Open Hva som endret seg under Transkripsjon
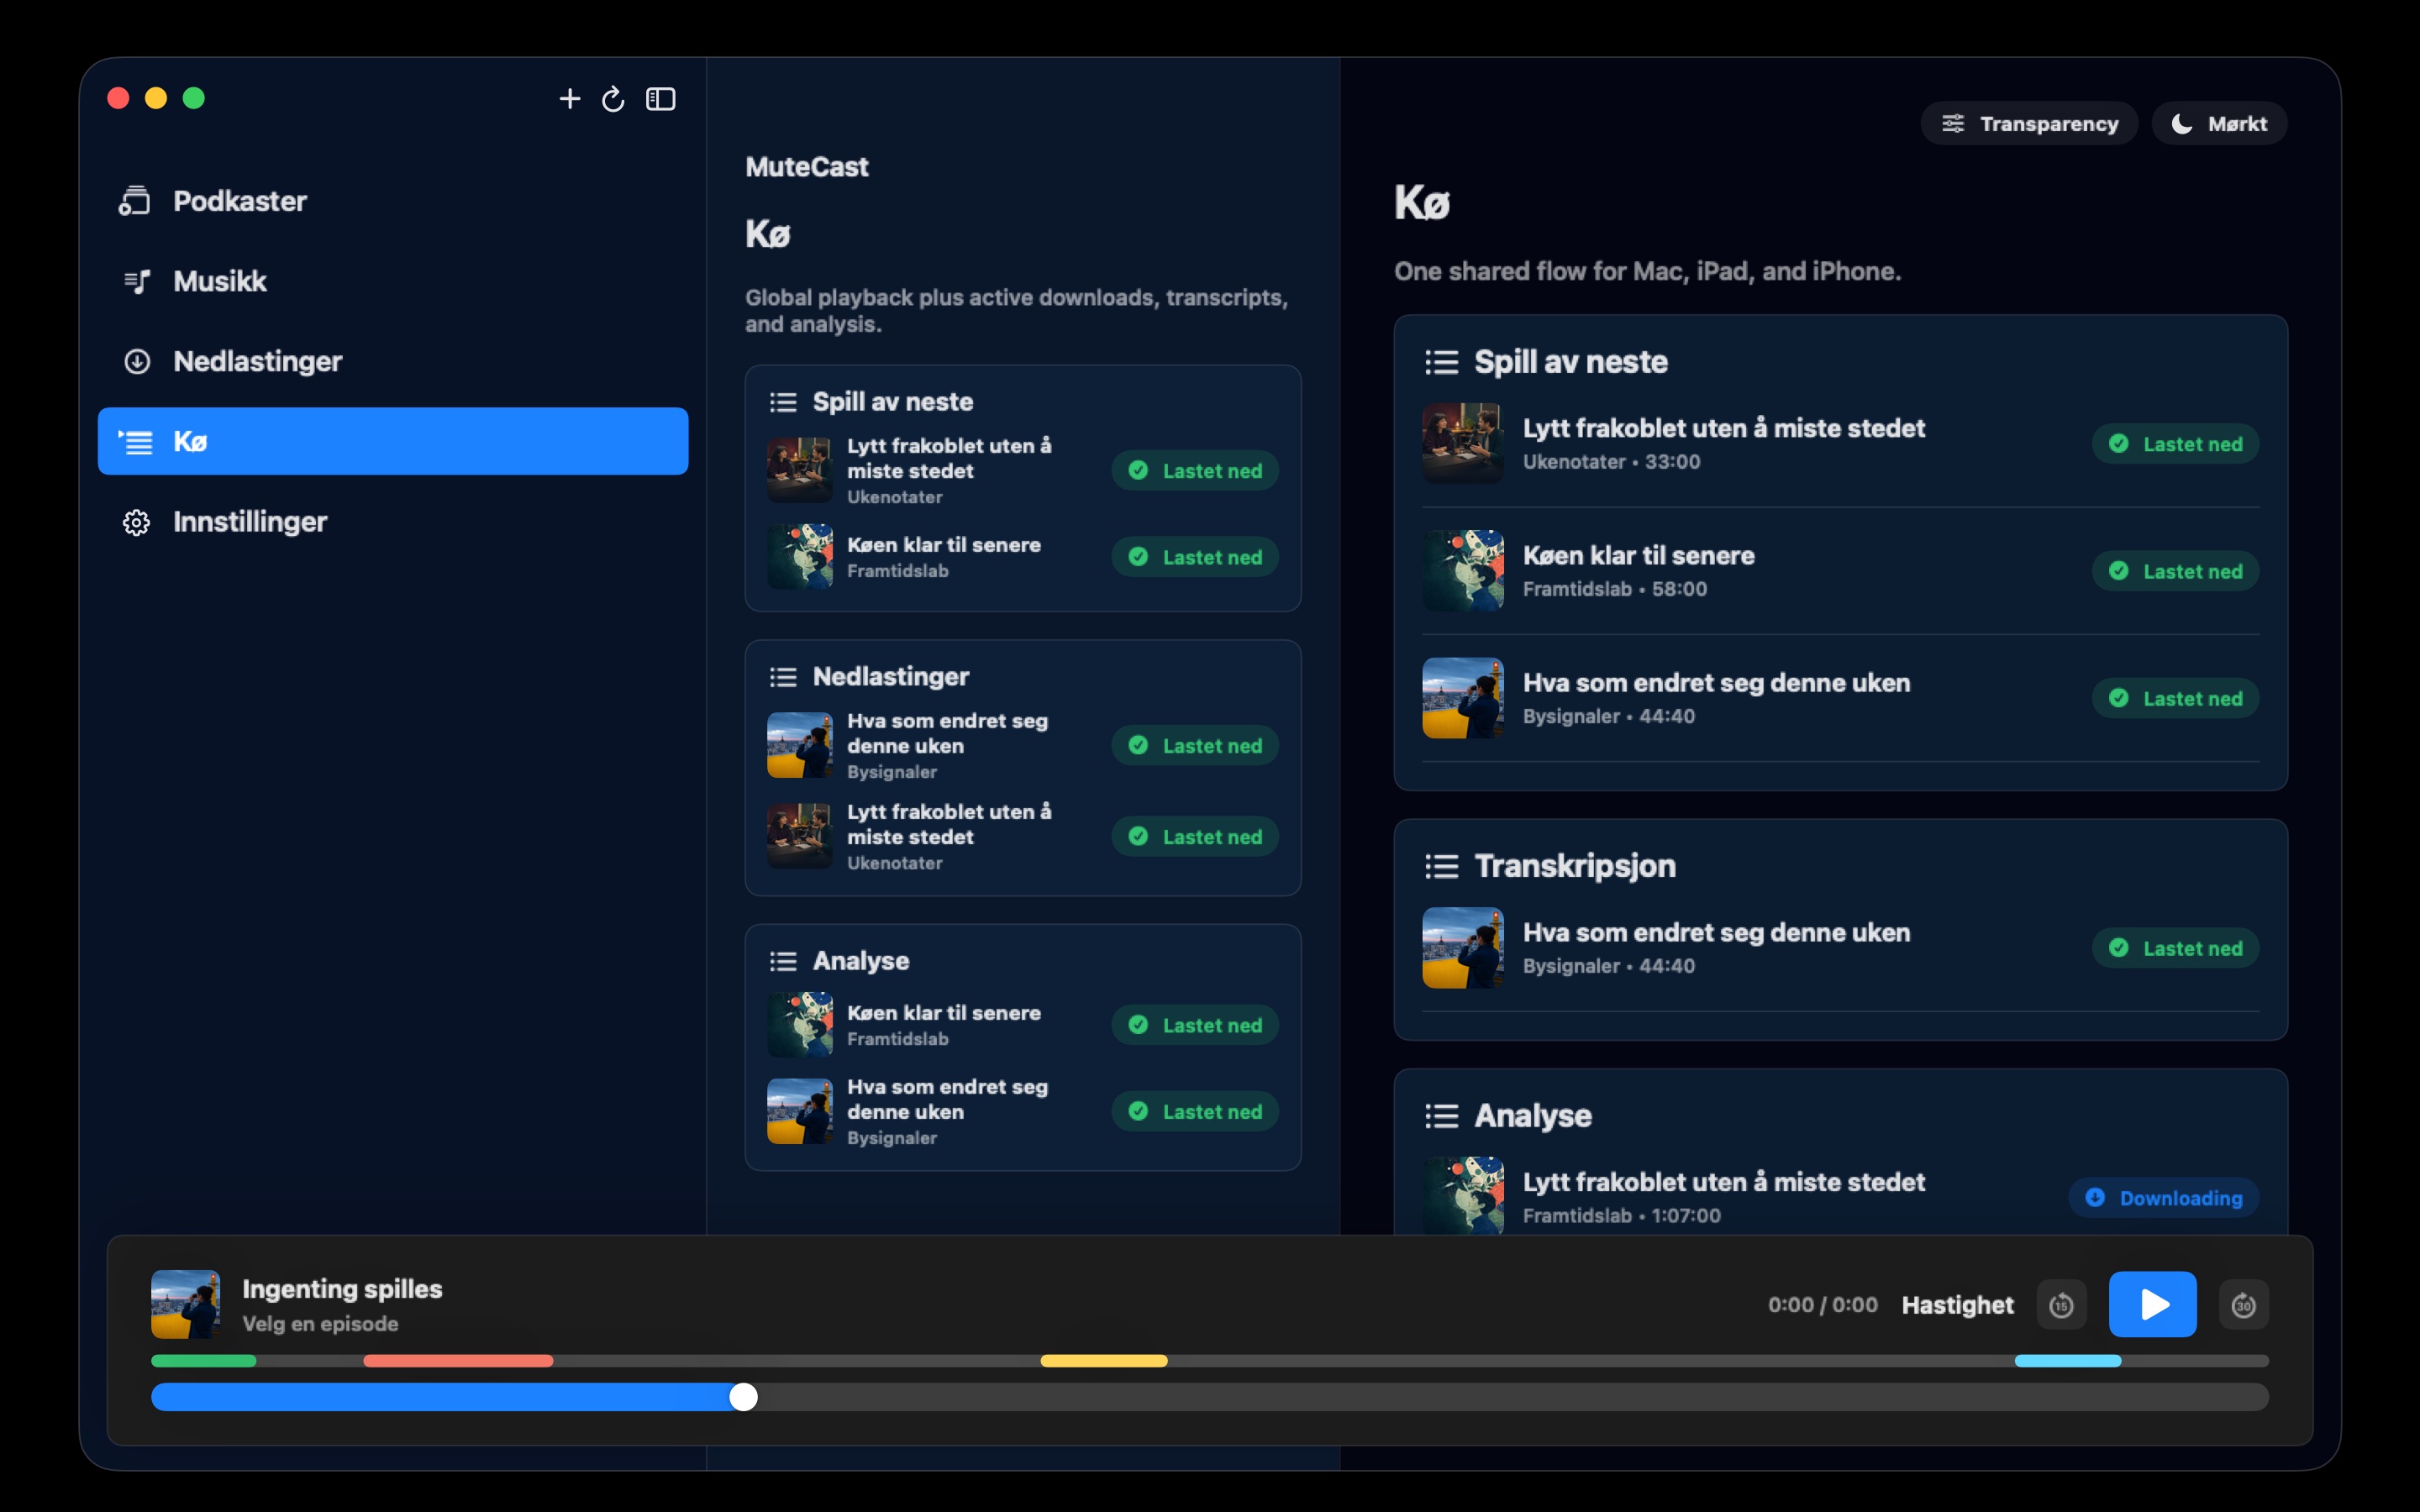 click(x=1841, y=948)
